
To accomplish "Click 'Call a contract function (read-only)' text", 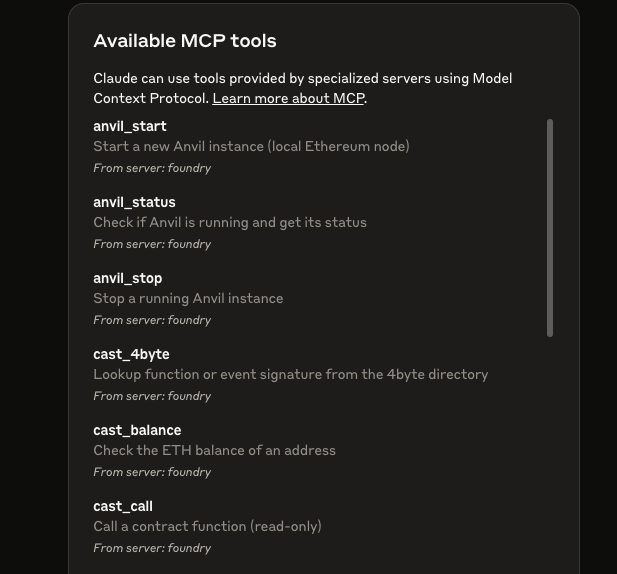I will 207,526.
